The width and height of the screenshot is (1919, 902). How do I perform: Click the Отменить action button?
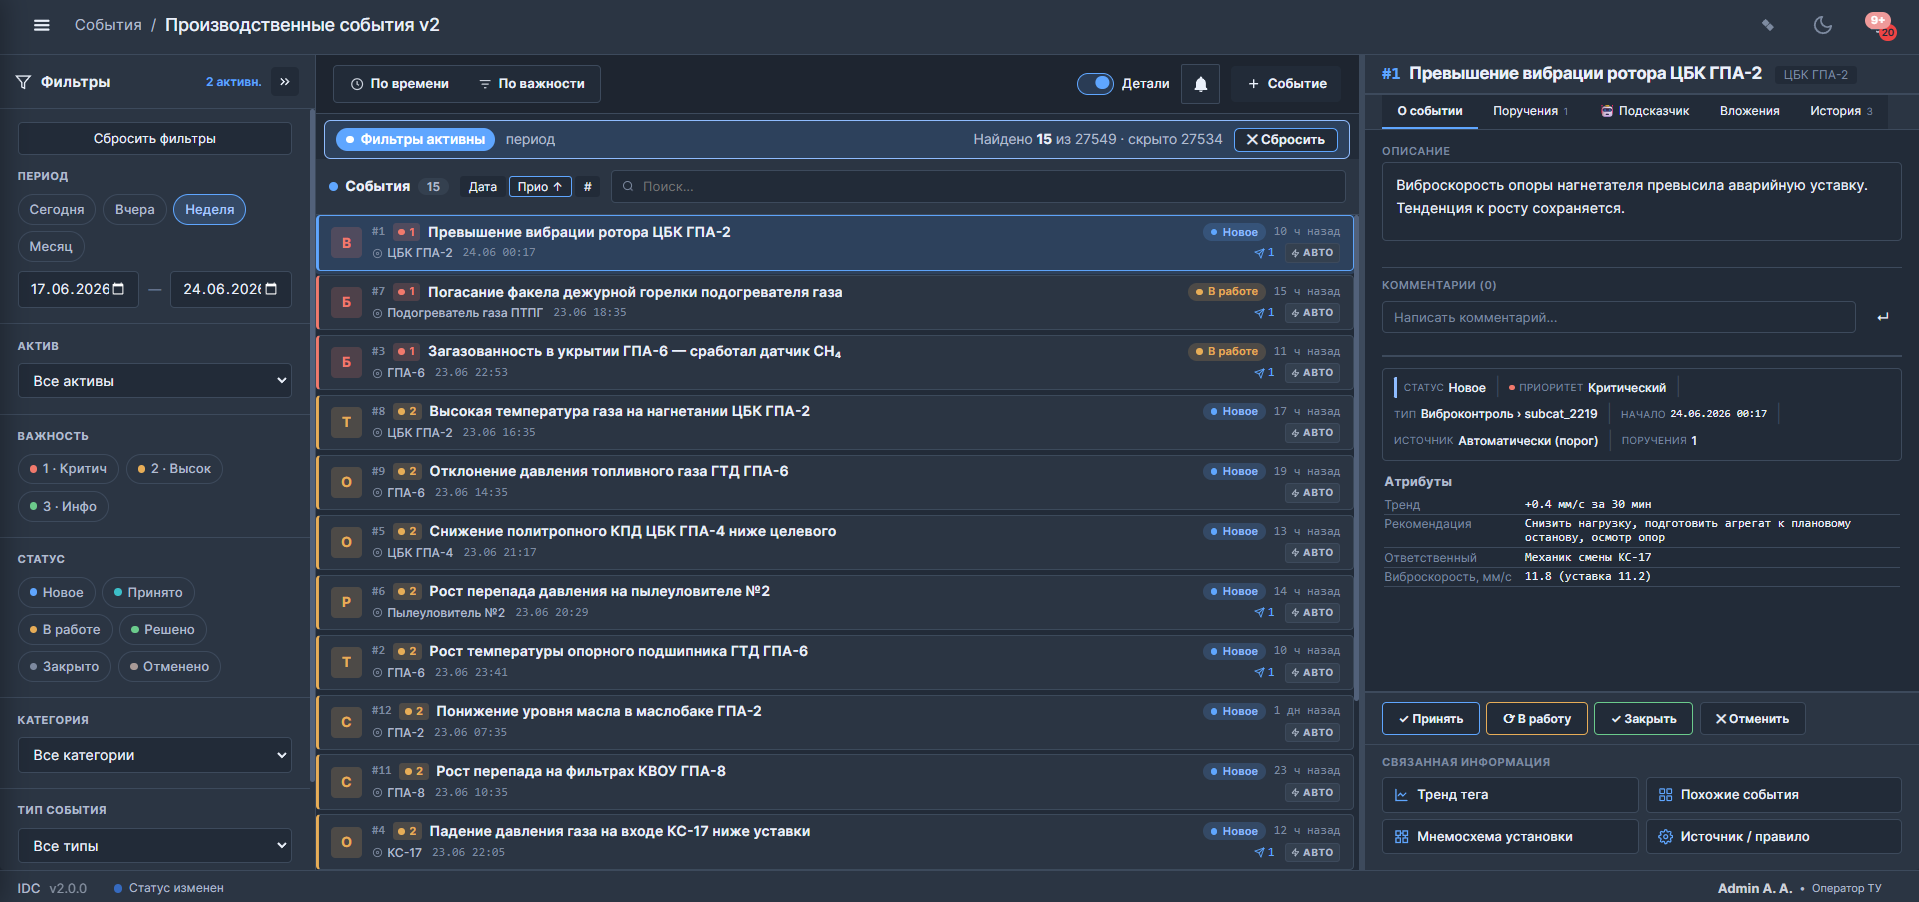(x=1752, y=719)
